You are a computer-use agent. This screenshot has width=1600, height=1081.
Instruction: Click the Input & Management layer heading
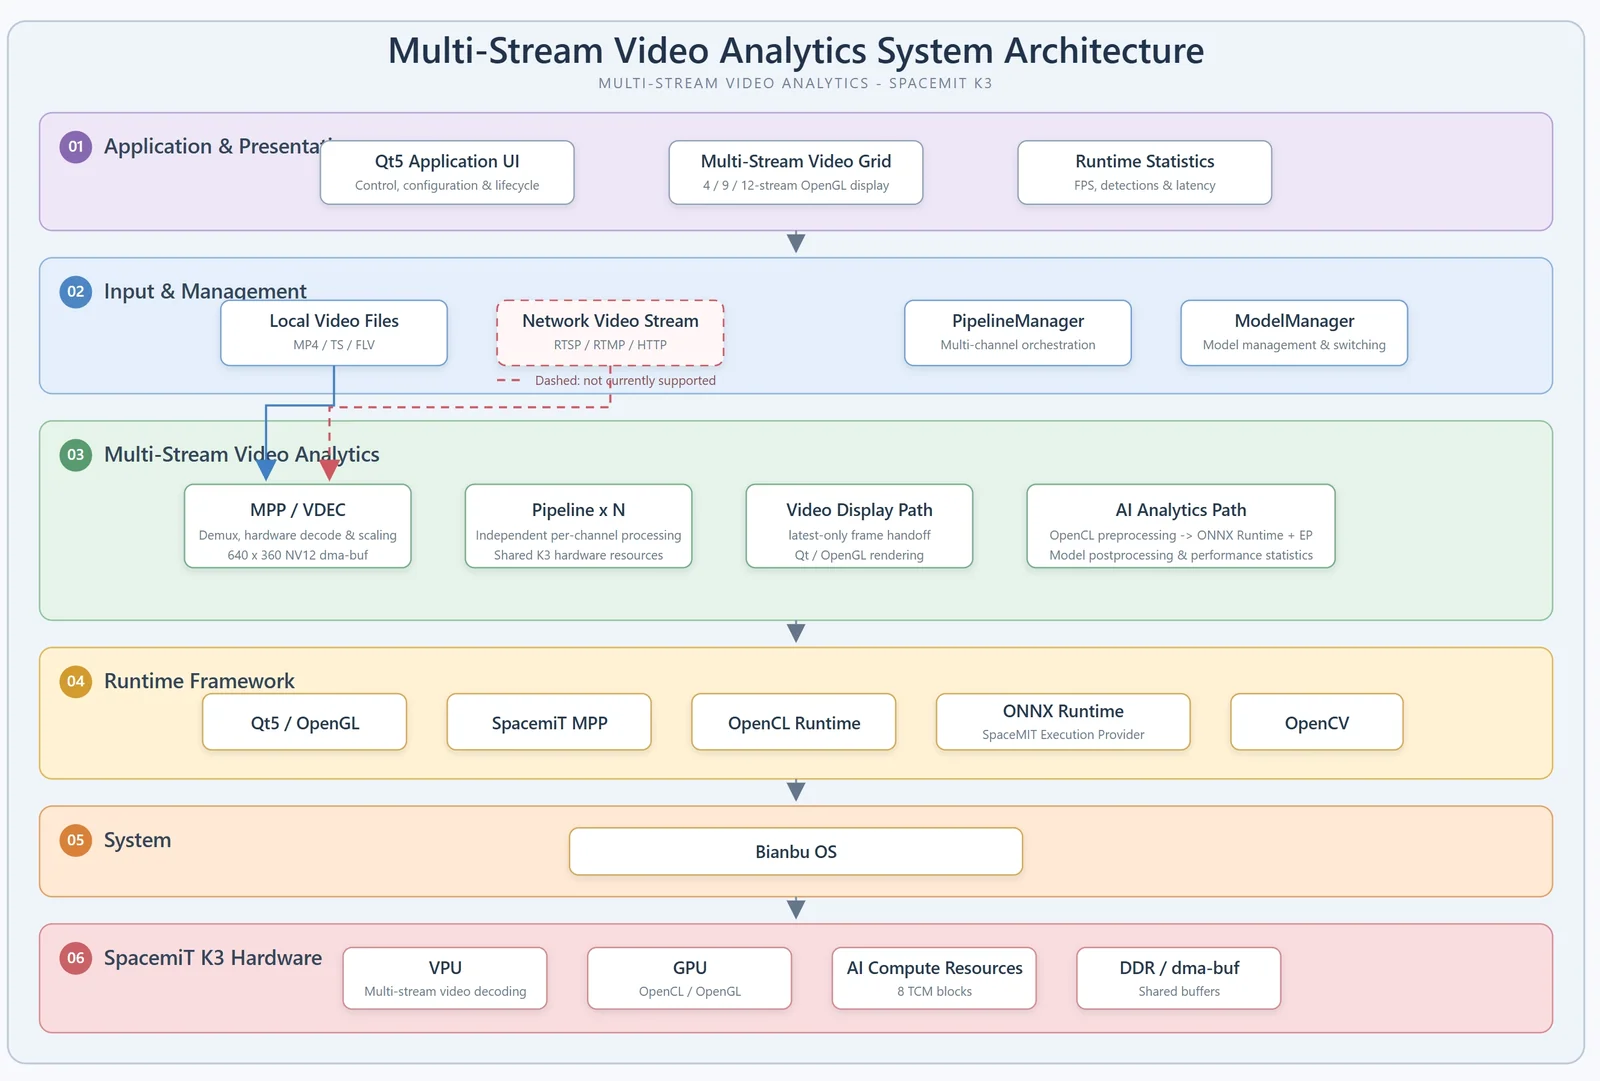205,292
